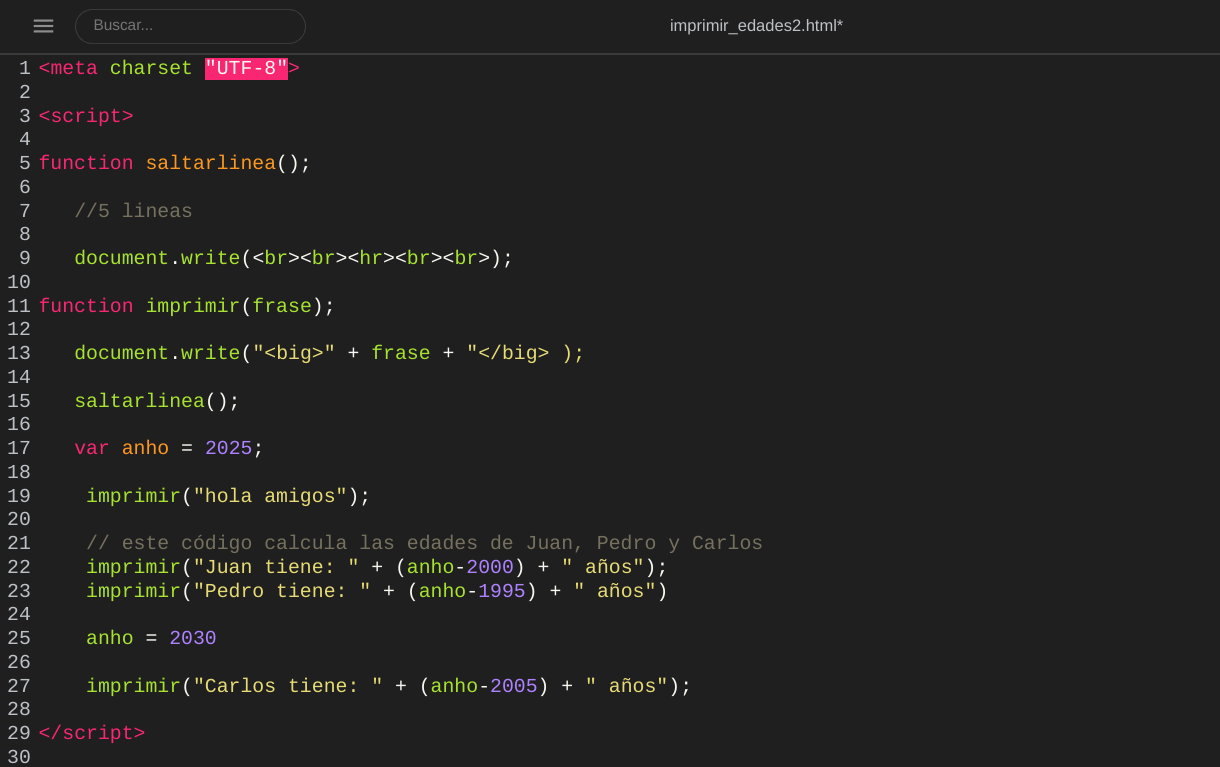Click the "<big>" string literal
Image resolution: width=1220 pixels, height=767 pixels.
coord(293,354)
